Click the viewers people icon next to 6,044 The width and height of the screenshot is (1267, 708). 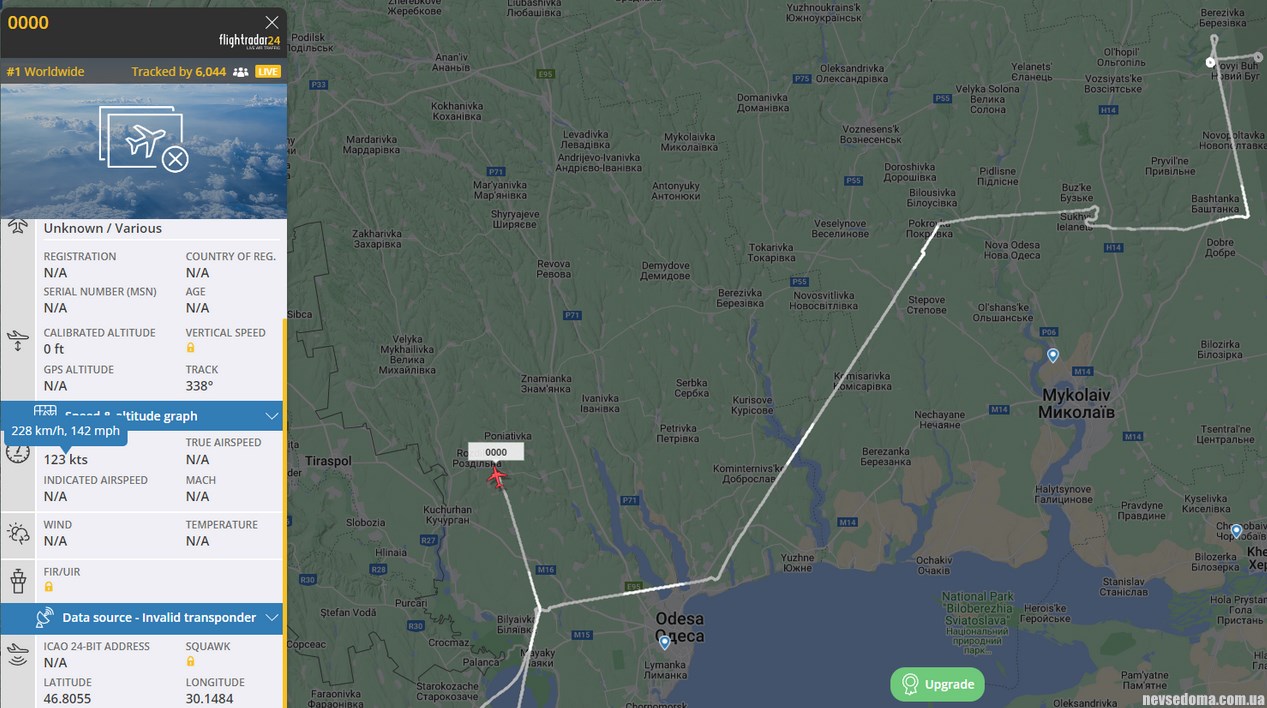241,72
